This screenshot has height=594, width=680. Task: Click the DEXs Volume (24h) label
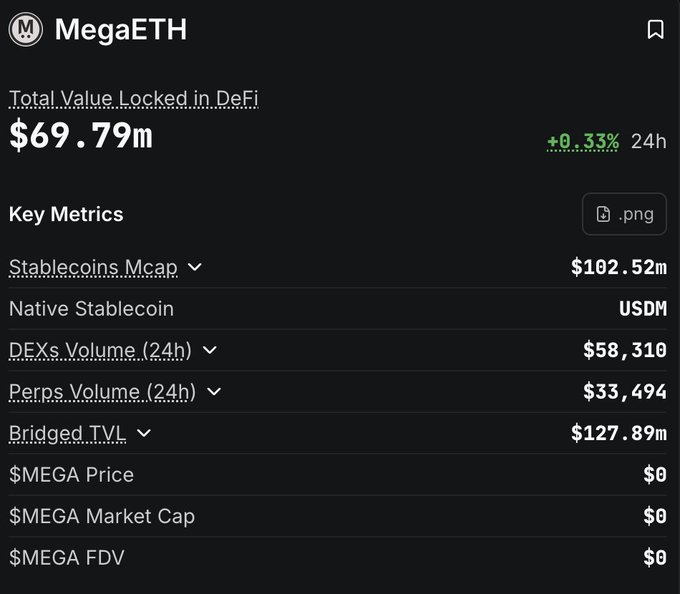100,350
